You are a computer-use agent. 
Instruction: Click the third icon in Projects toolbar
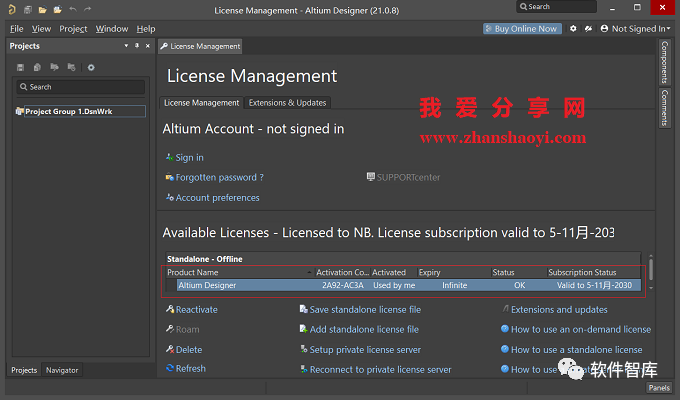tap(54, 67)
